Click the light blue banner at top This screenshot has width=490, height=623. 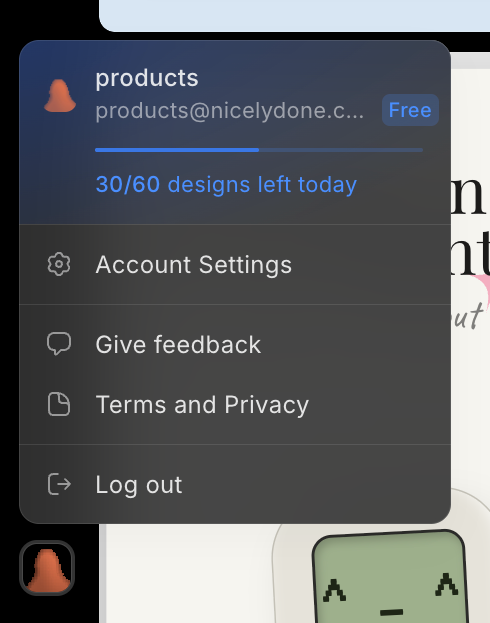pyautogui.click(x=294, y=15)
